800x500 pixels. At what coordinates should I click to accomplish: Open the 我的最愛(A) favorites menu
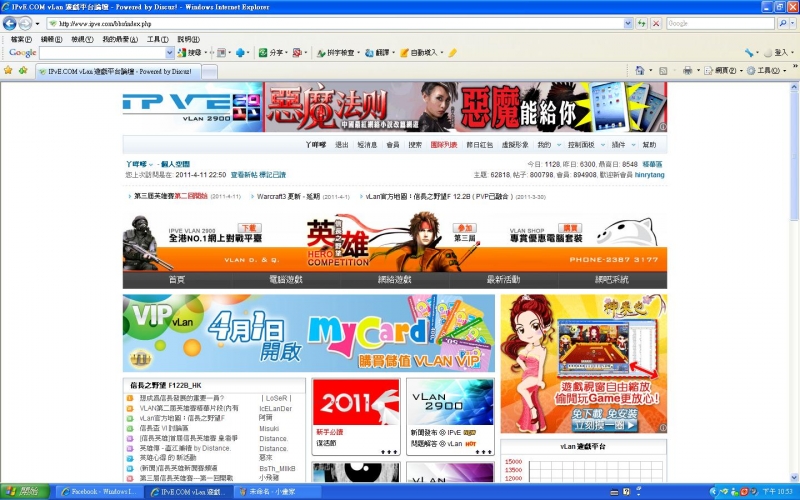(x=120, y=39)
